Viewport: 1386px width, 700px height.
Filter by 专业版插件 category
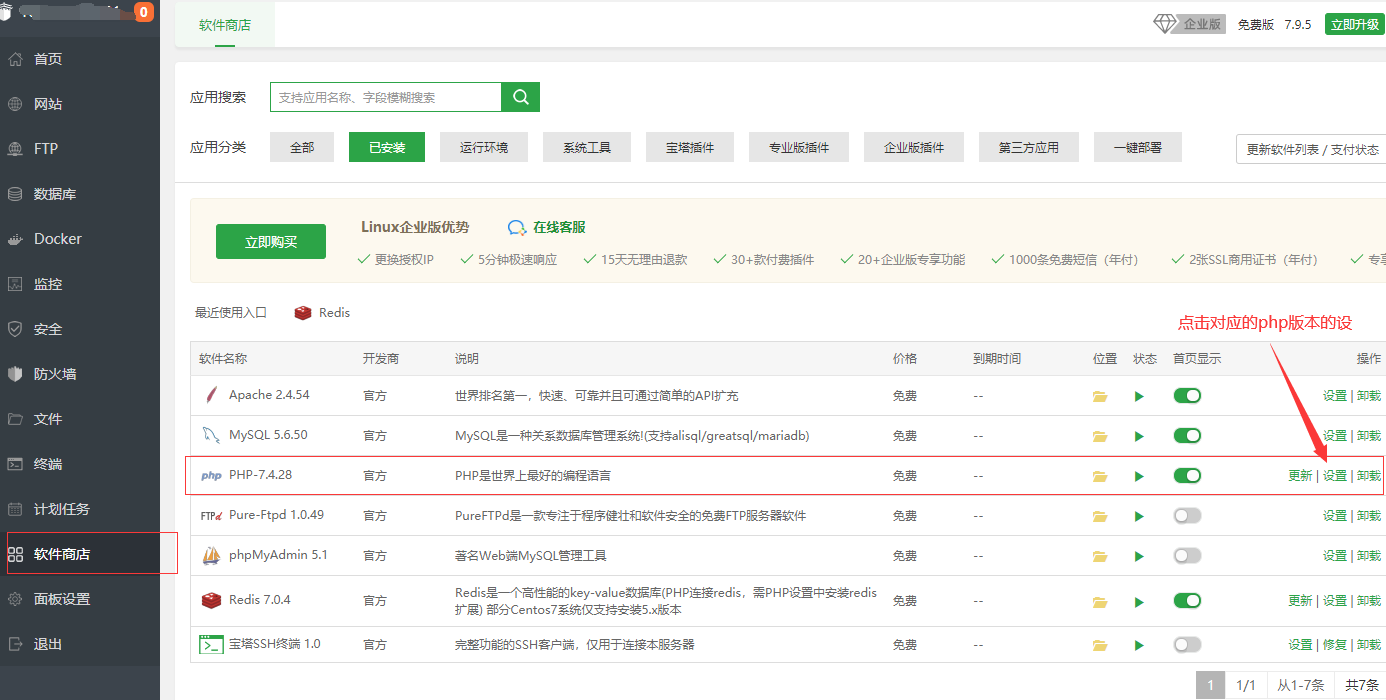coord(799,147)
